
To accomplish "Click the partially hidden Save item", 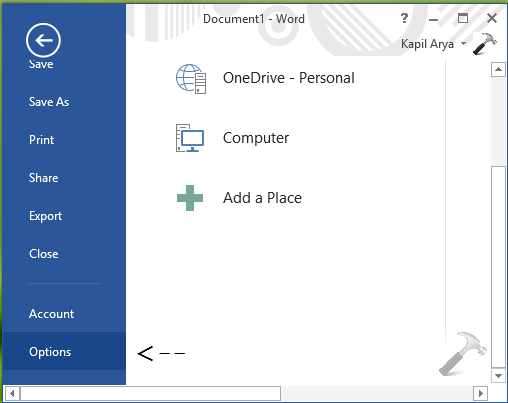I will point(41,64).
